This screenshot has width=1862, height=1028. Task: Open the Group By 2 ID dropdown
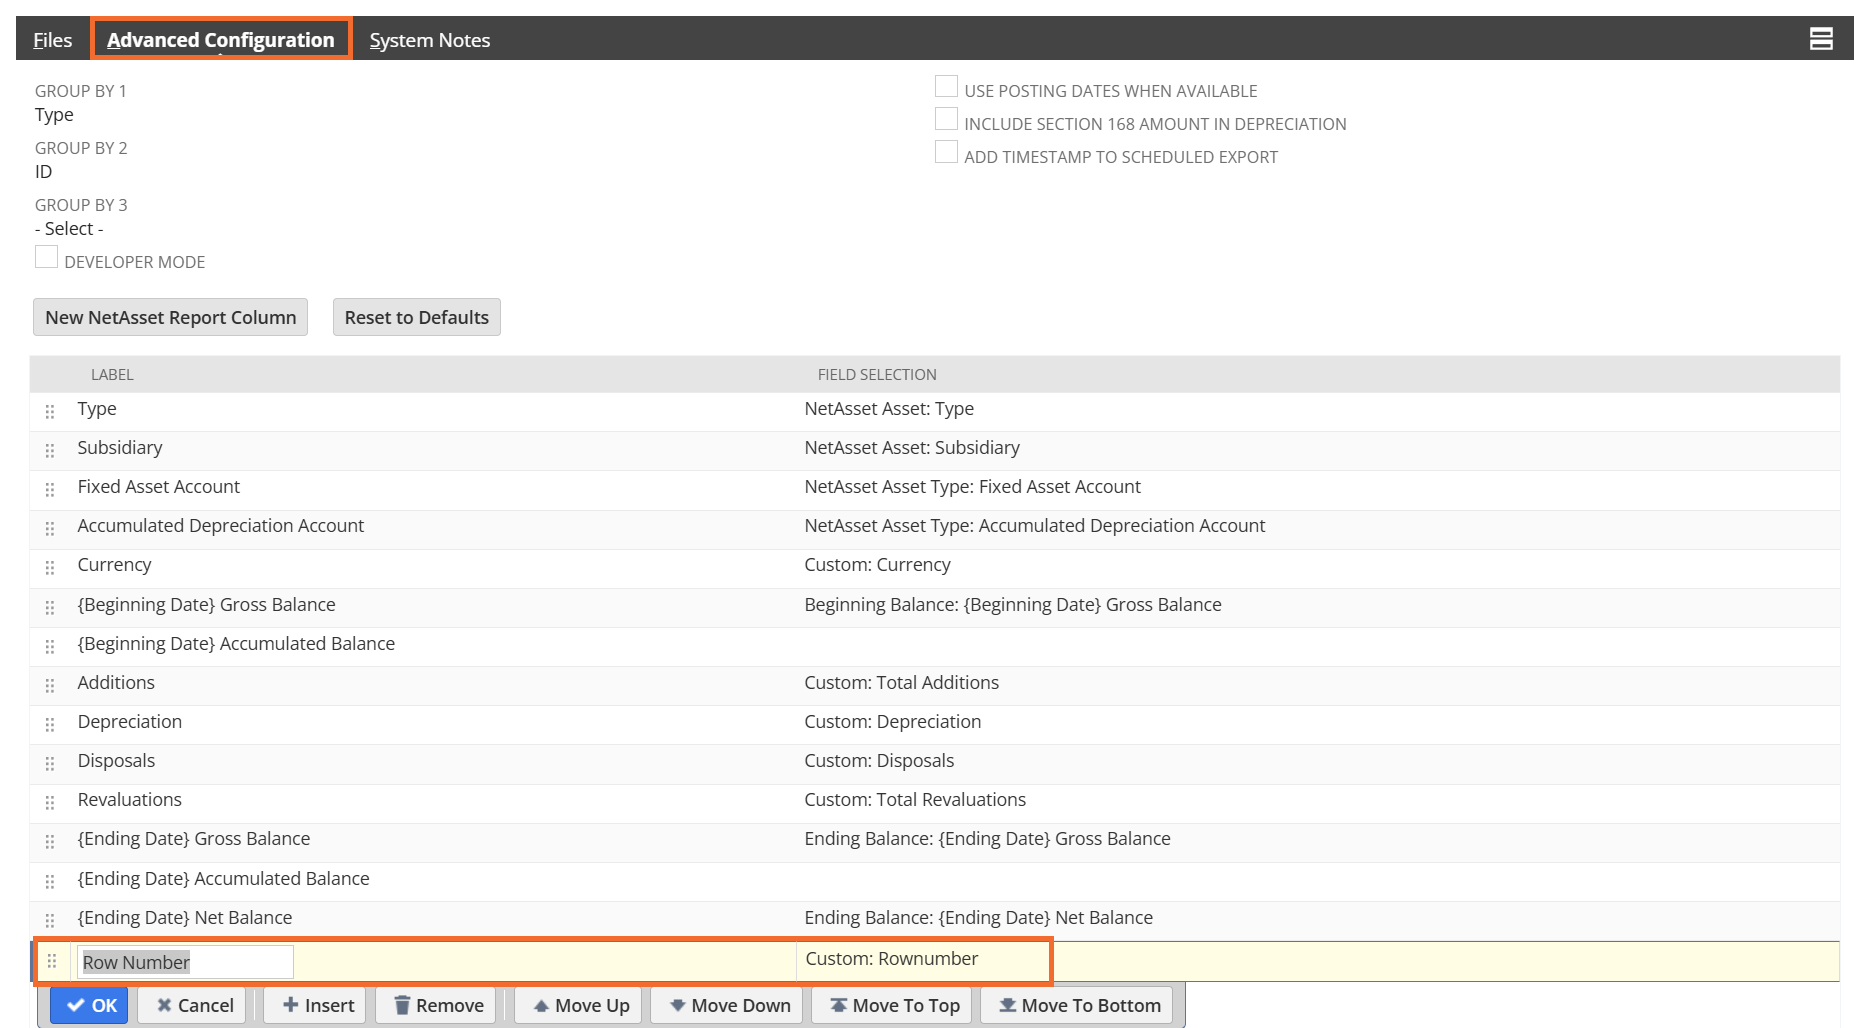tap(44, 172)
